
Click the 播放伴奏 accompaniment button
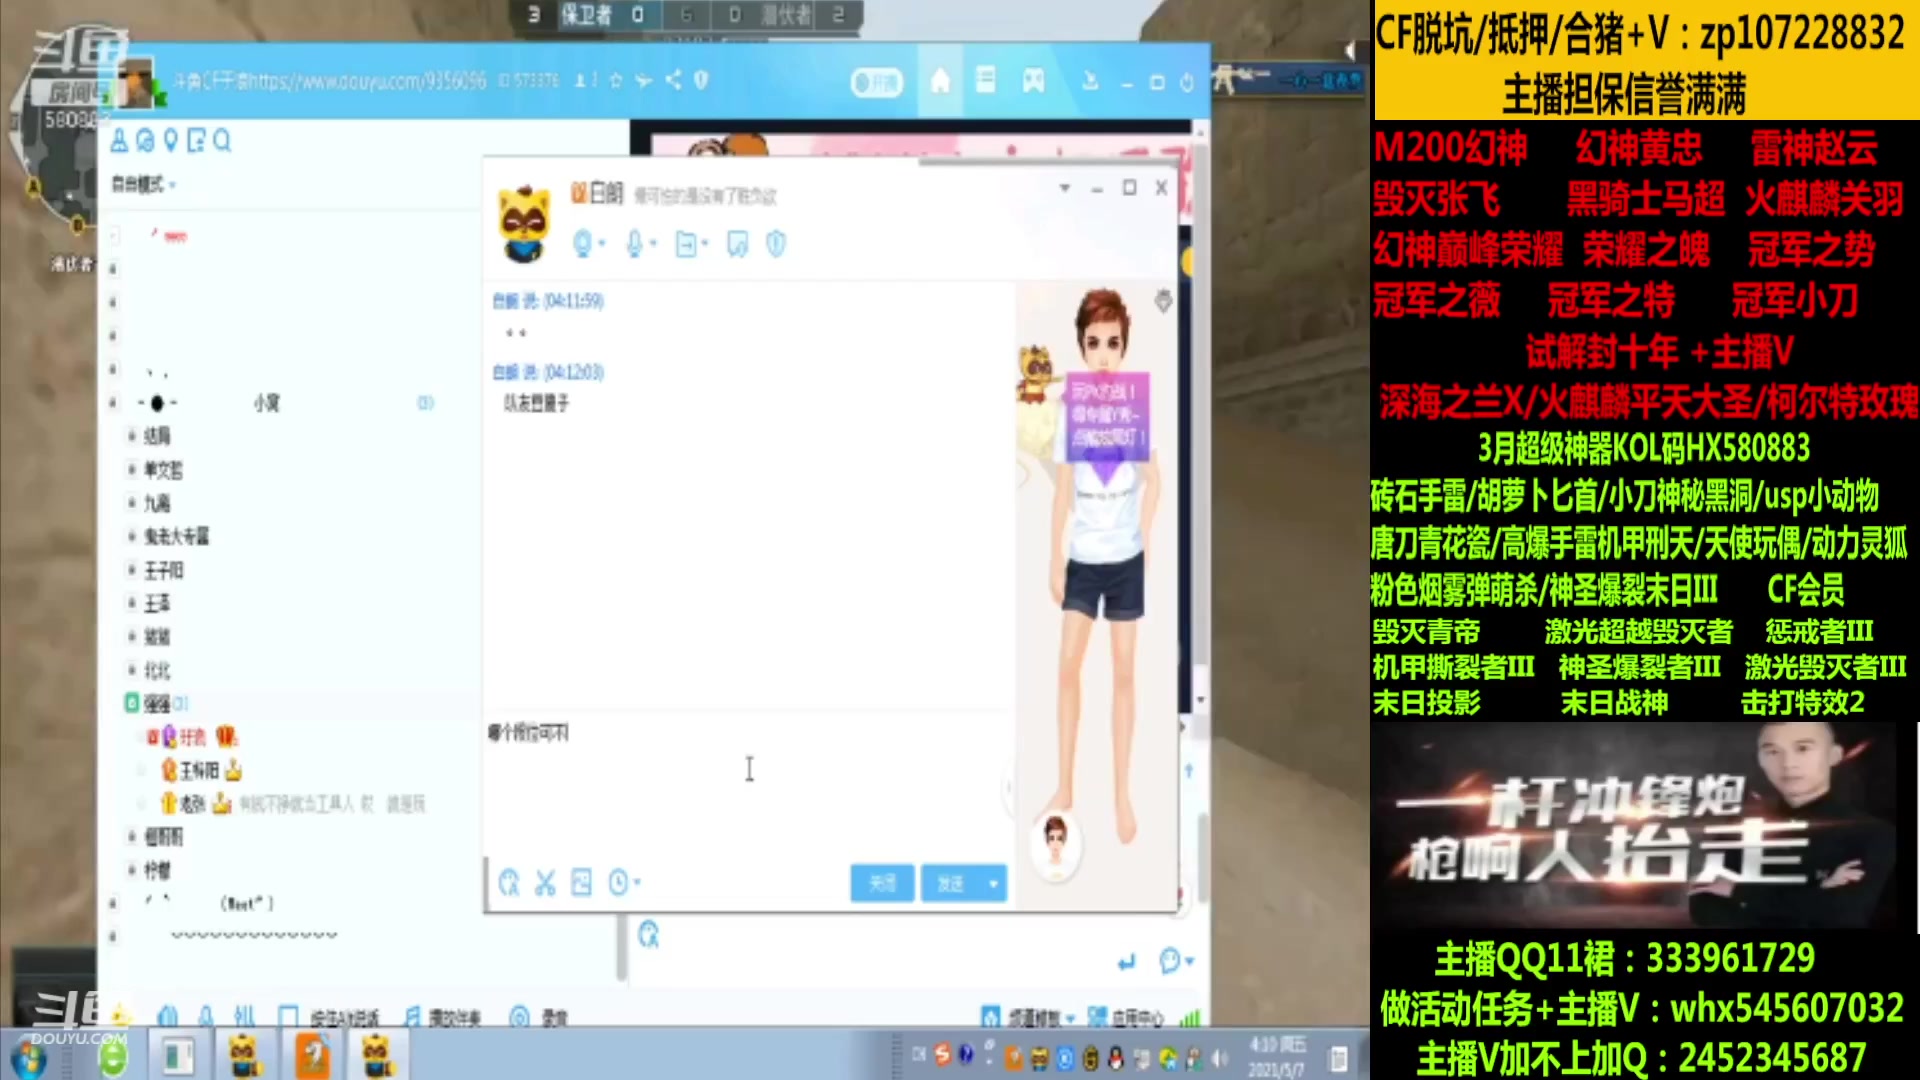[443, 1017]
